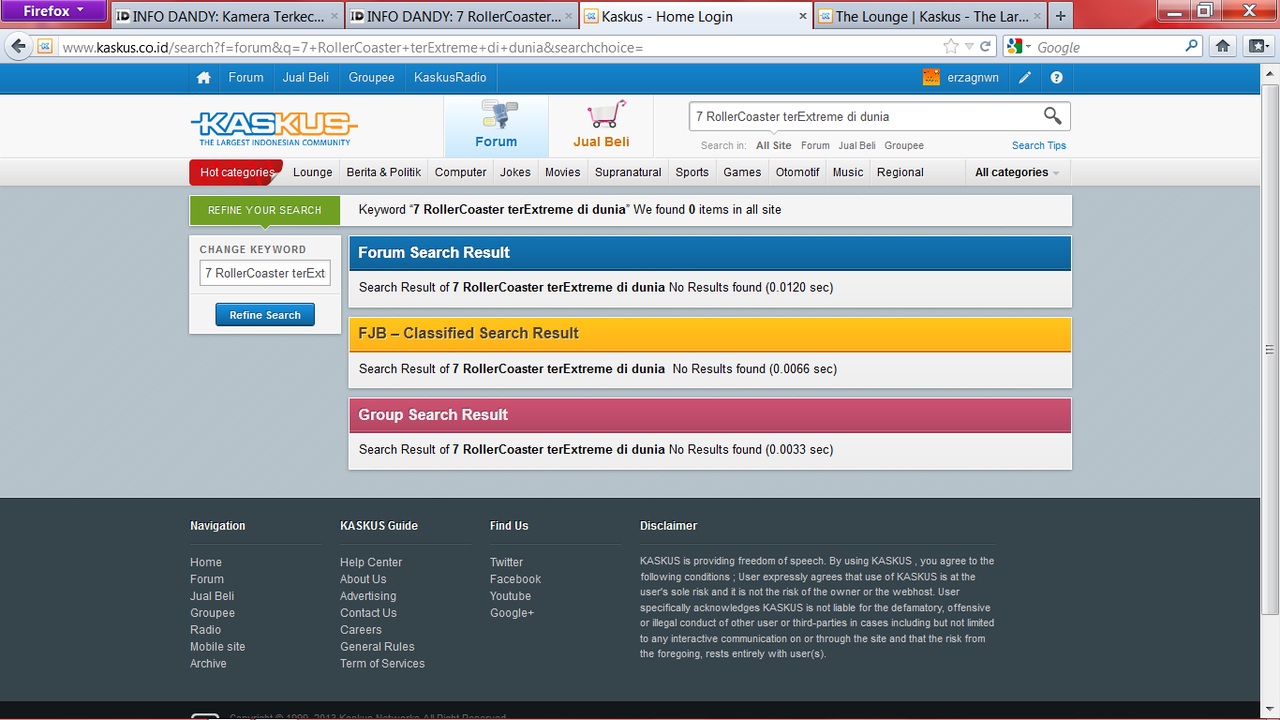Open a new tab with the plus button
Viewport: 1280px width, 720px height.
click(x=1060, y=16)
